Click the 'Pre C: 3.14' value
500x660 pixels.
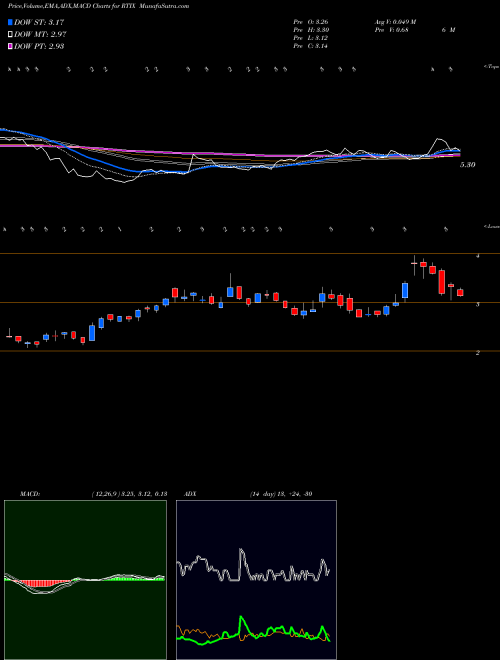click(x=311, y=46)
